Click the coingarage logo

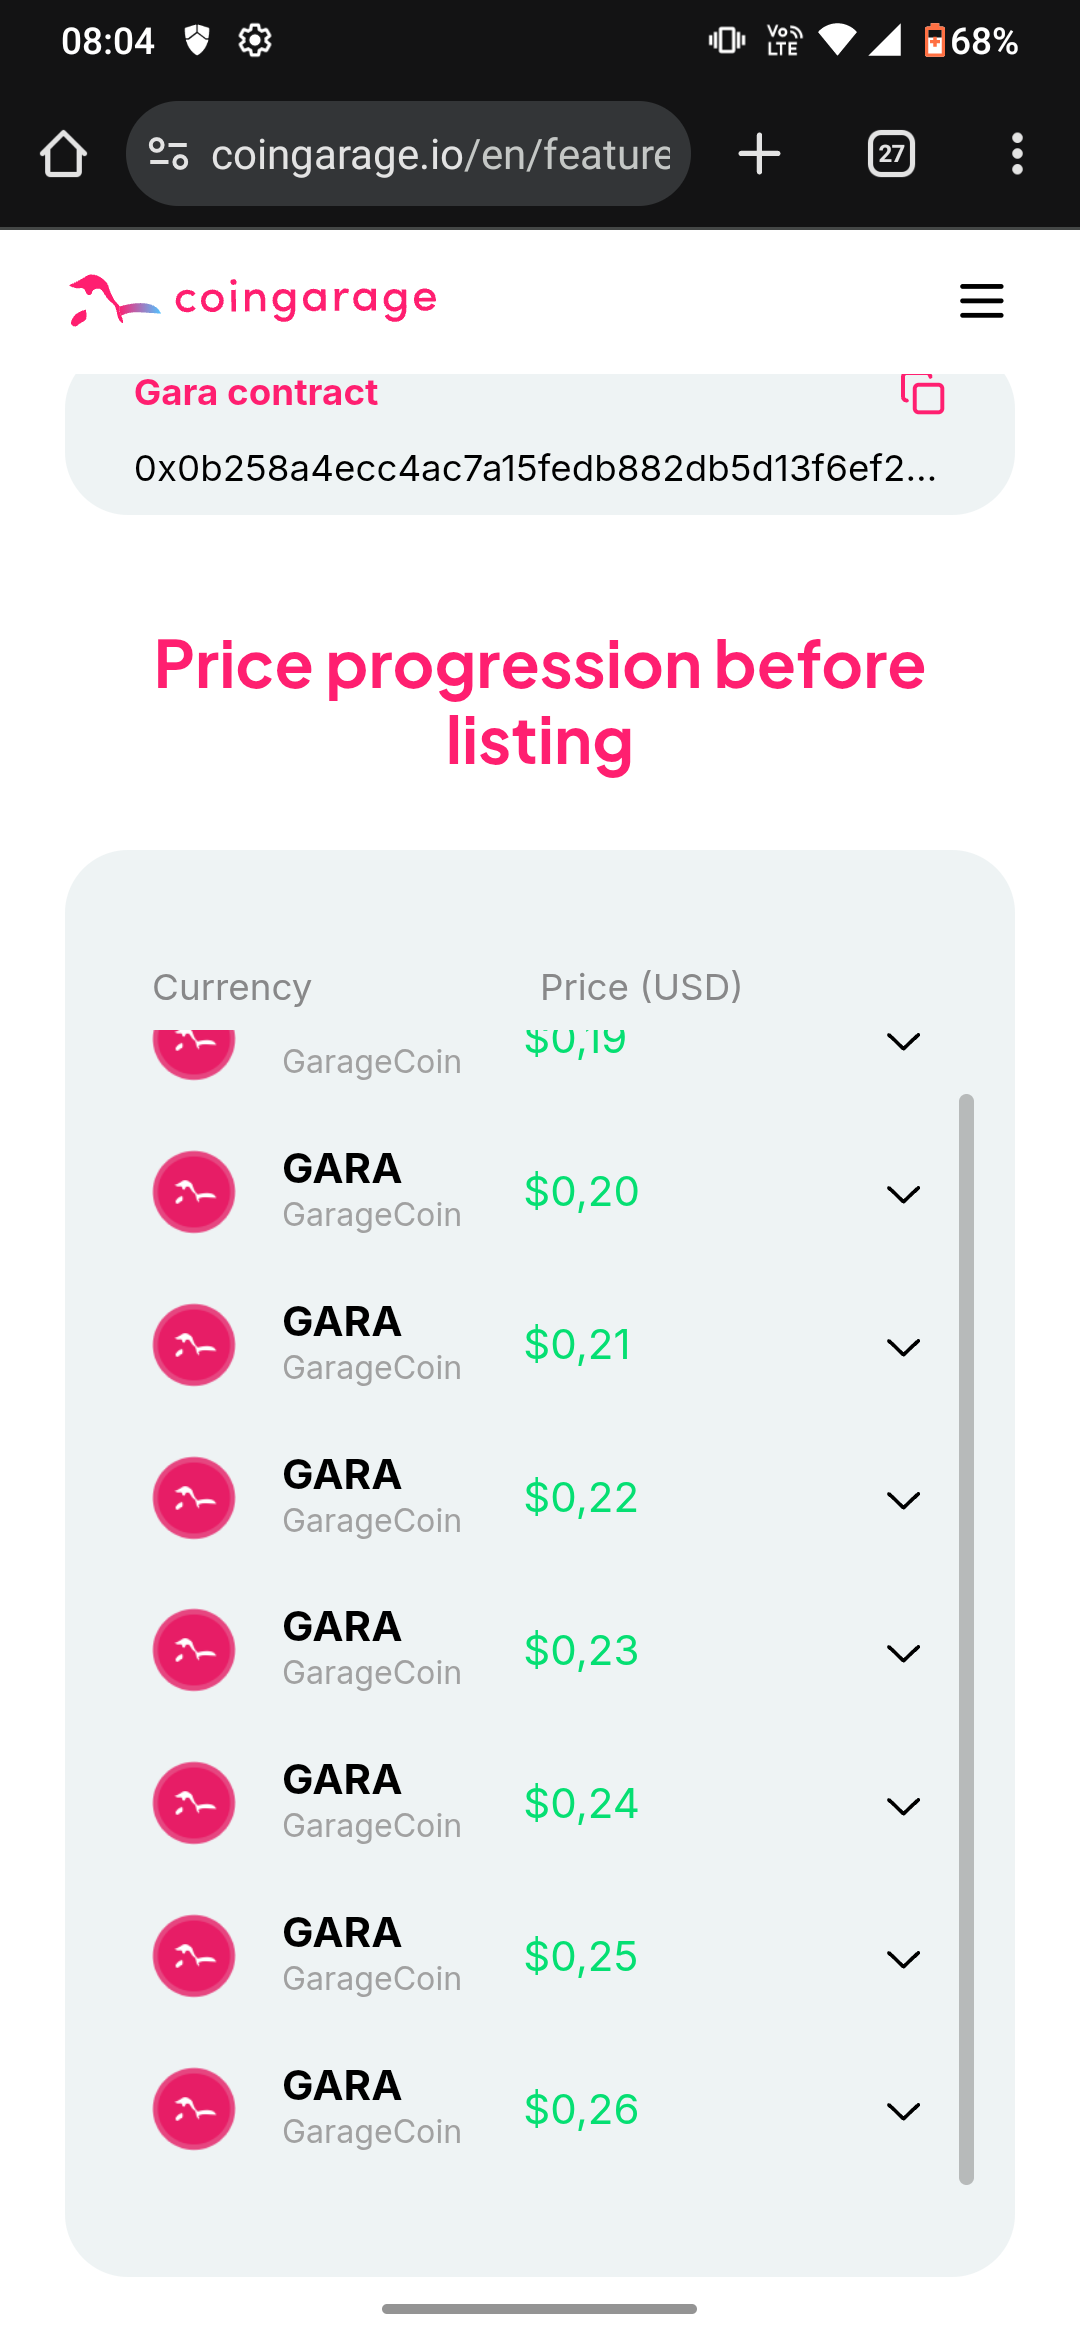[x=253, y=300]
